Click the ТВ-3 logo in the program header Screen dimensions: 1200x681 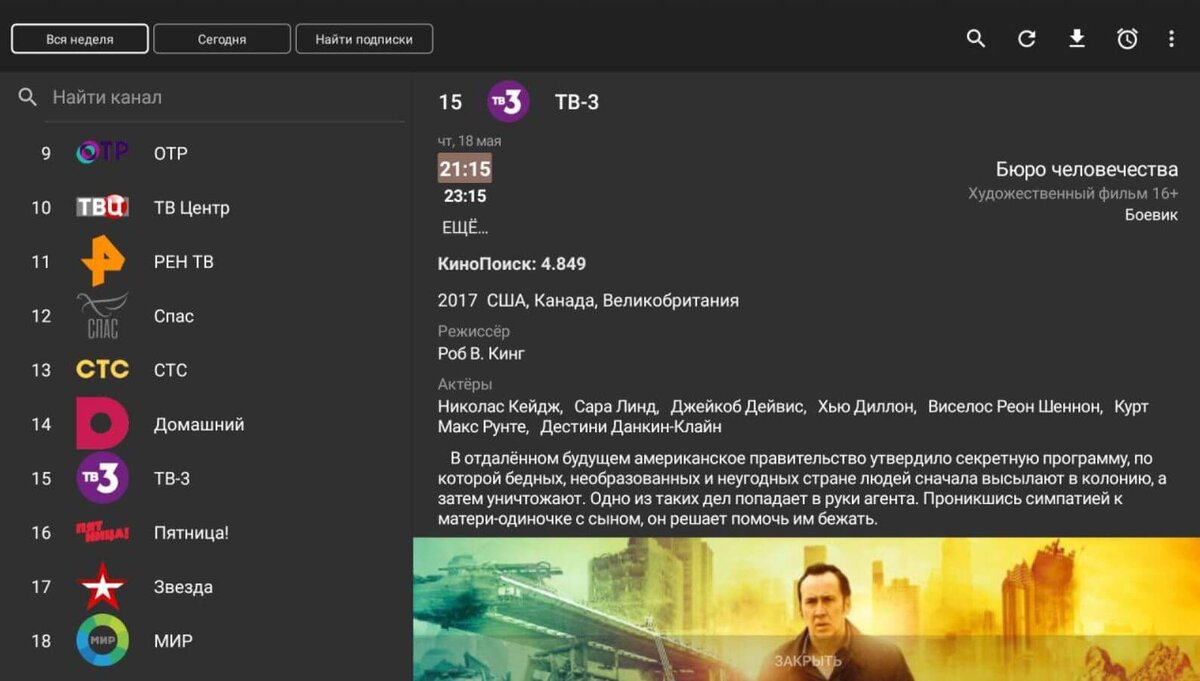pyautogui.click(x=509, y=102)
